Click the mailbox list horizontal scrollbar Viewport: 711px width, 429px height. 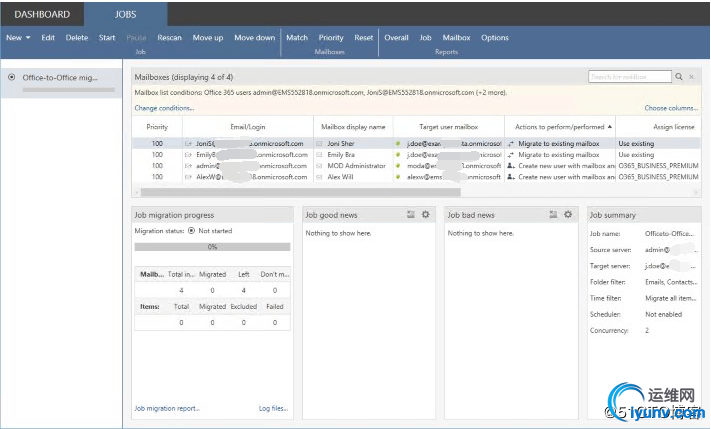click(301, 192)
